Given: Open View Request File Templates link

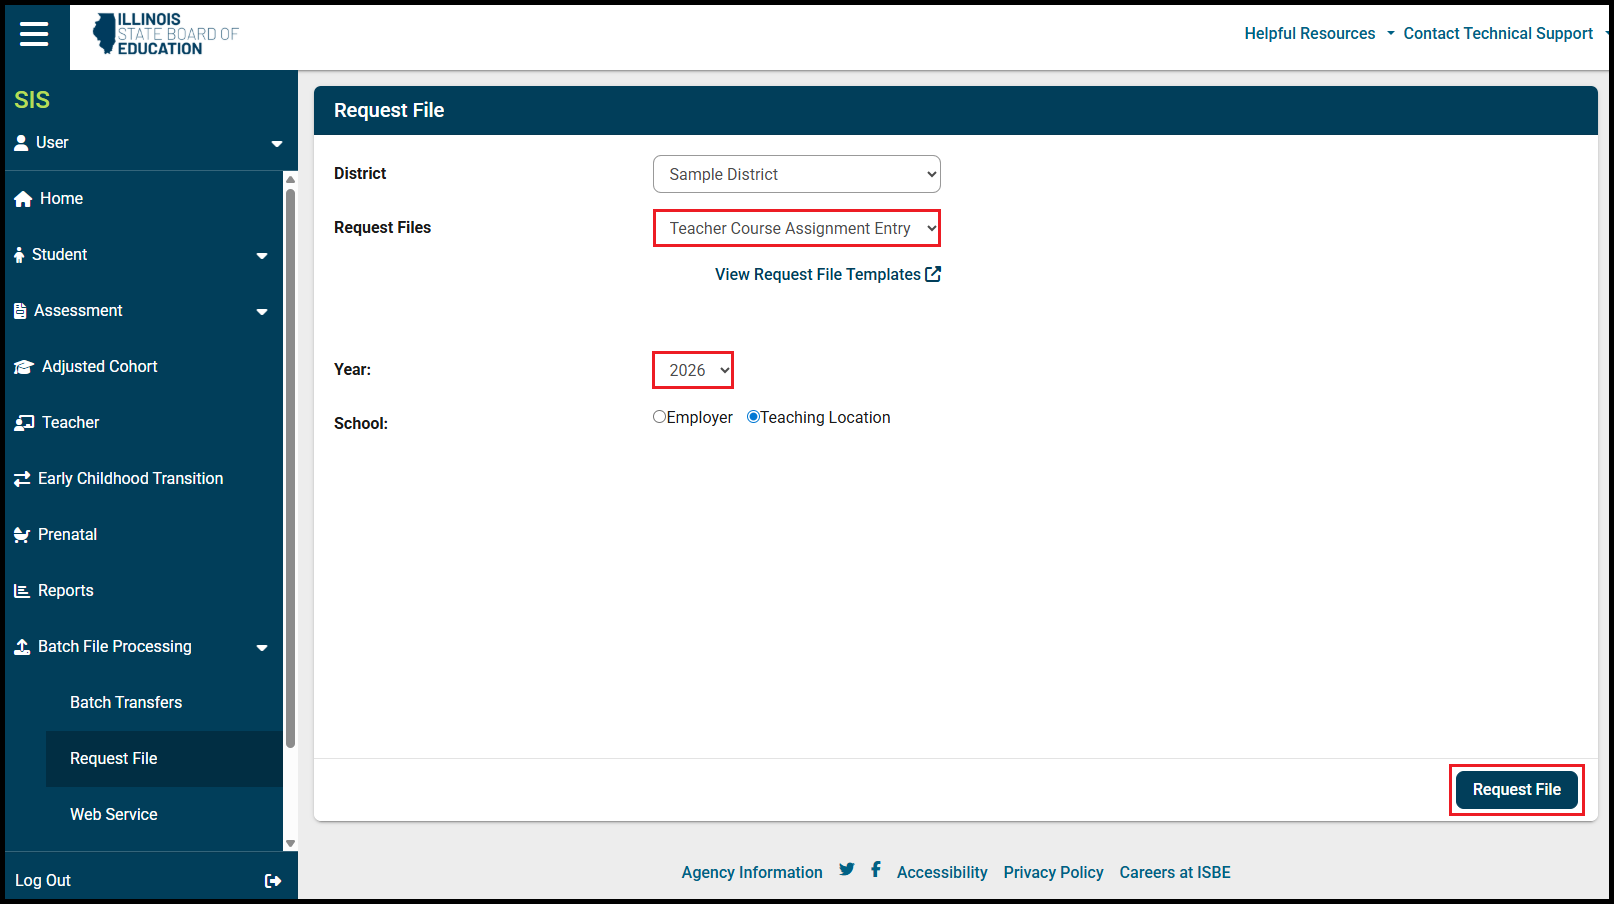Looking at the screenshot, I should pos(827,274).
